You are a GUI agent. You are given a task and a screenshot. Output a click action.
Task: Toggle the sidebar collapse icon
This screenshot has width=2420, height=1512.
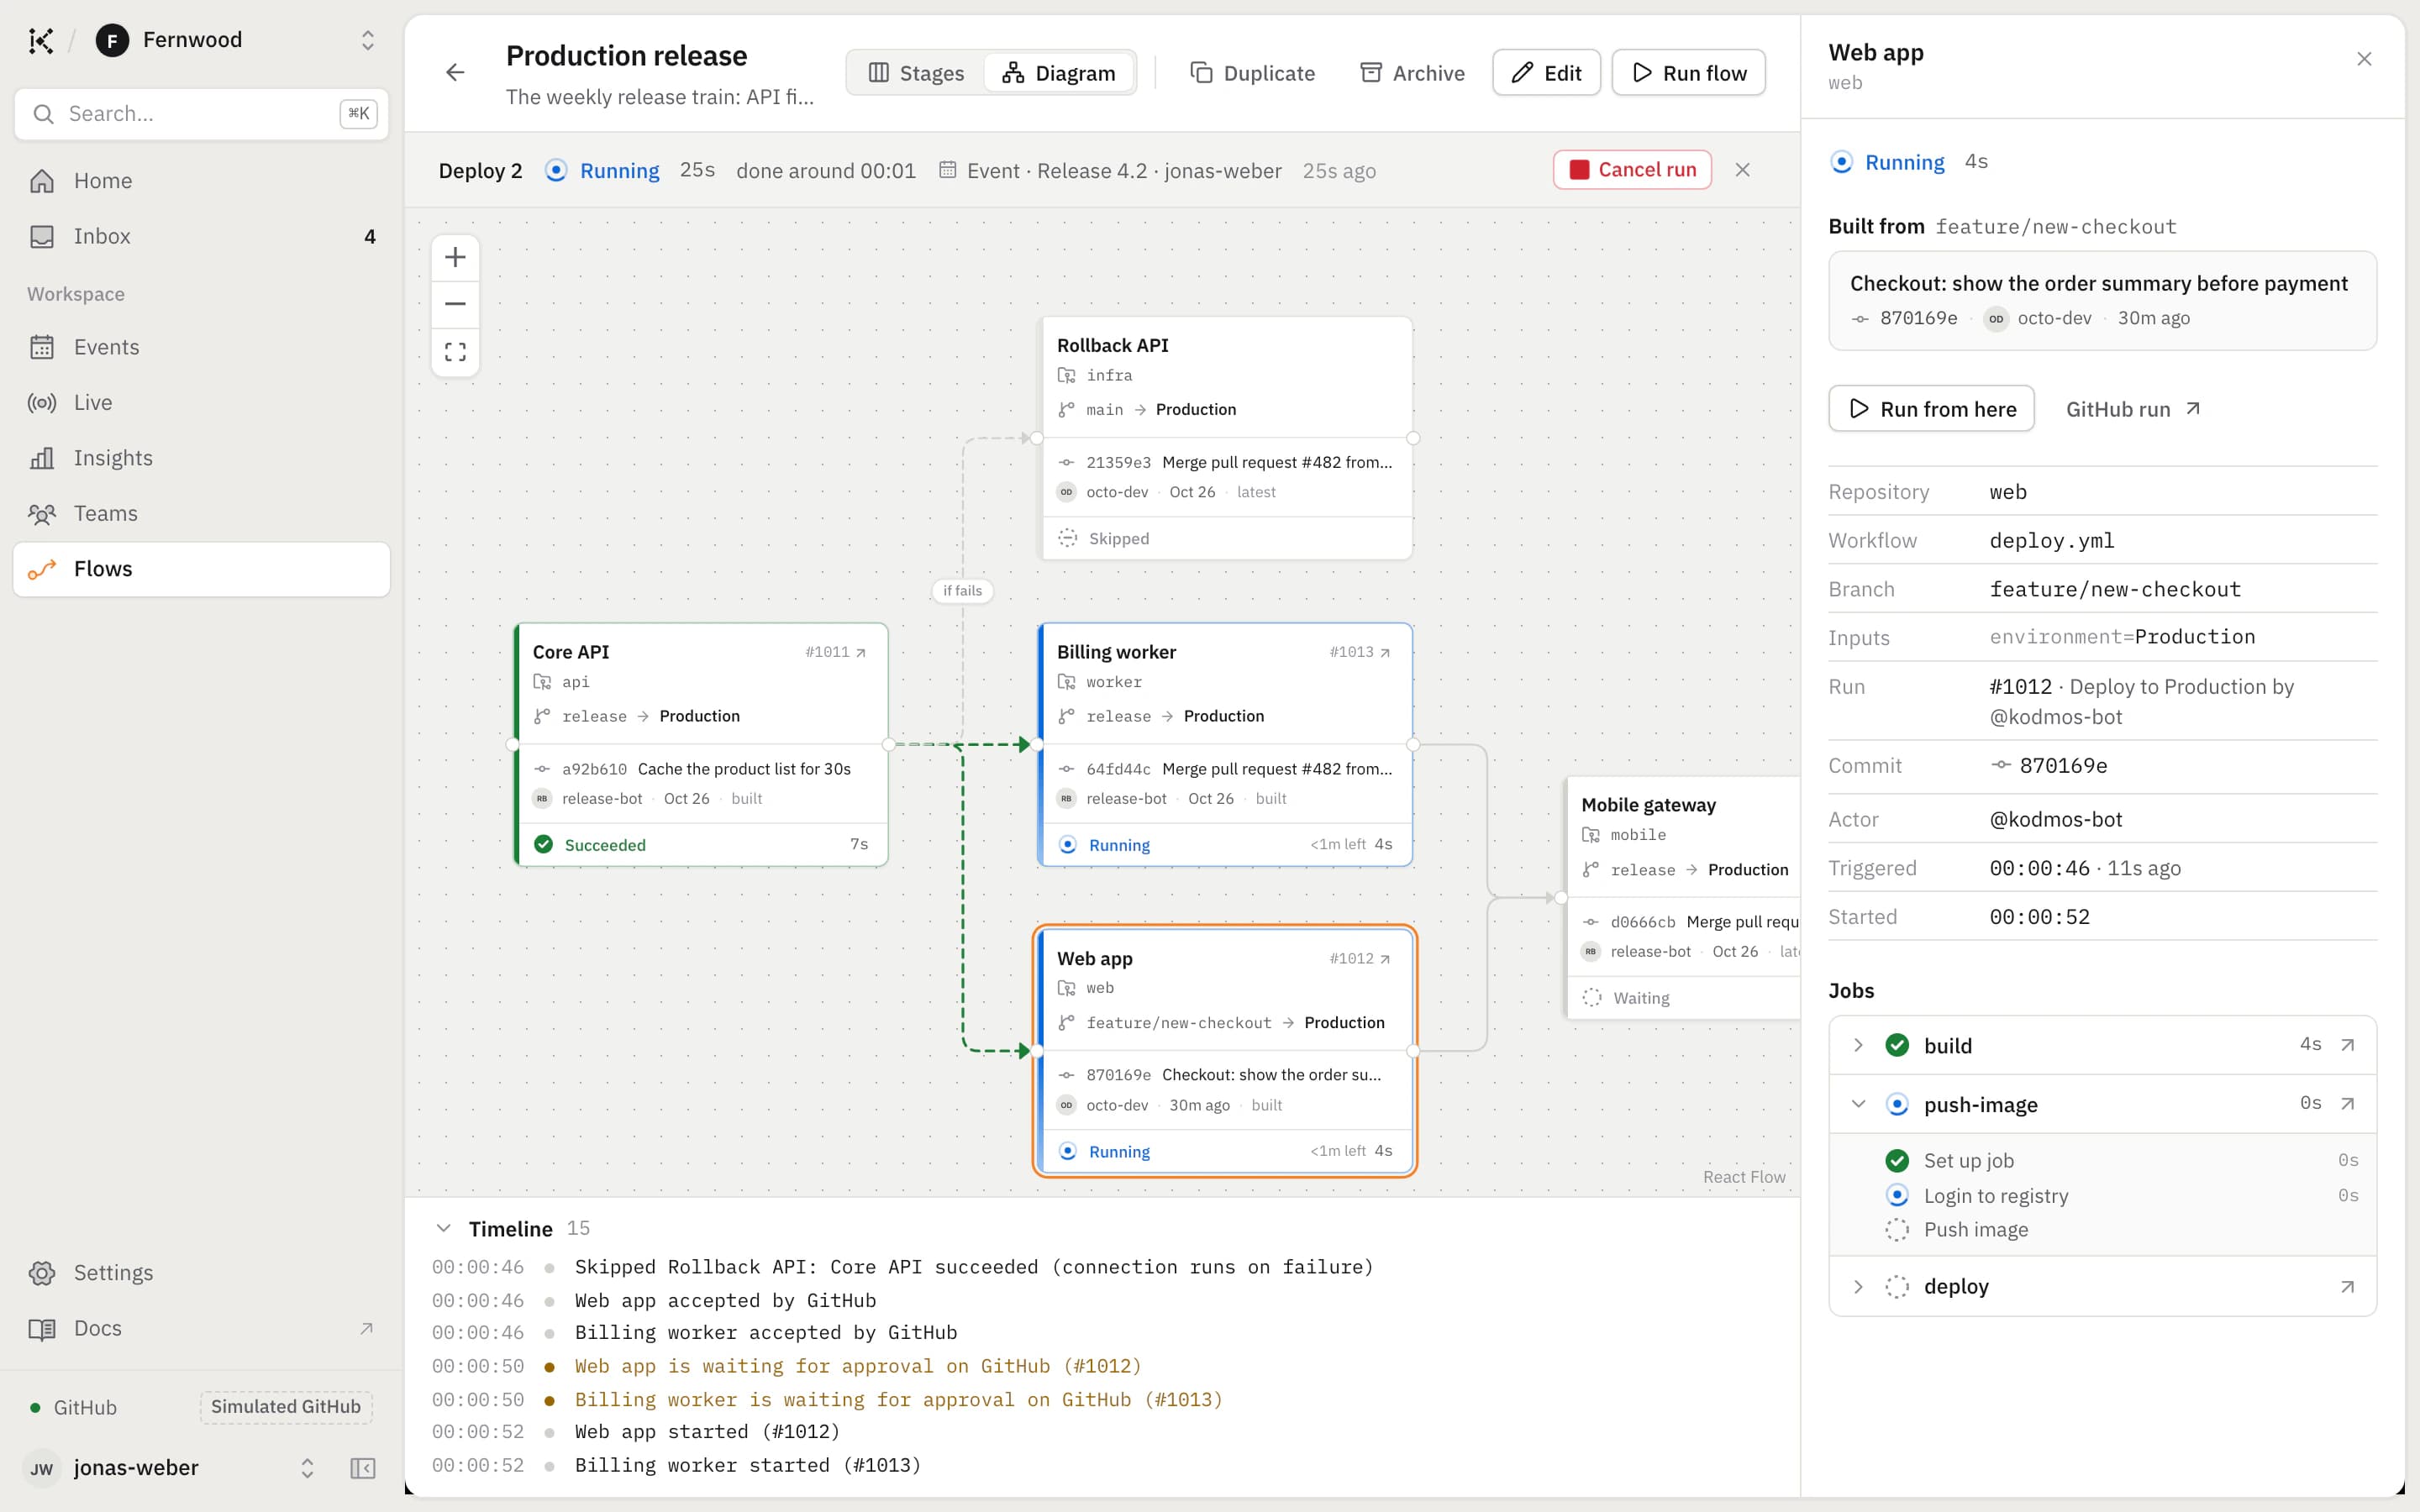point(363,1468)
